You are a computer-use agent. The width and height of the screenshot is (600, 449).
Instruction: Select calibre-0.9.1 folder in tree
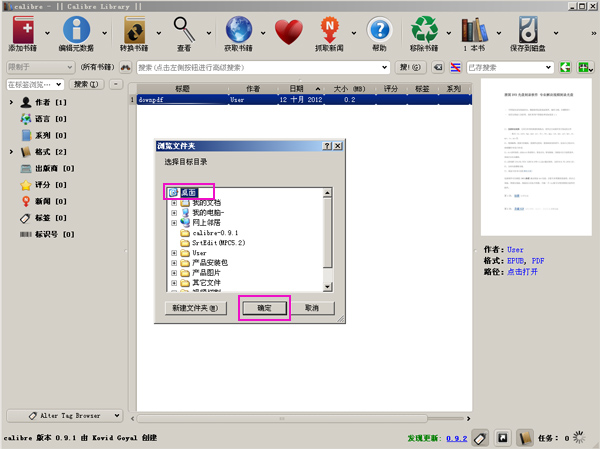click(x=215, y=233)
